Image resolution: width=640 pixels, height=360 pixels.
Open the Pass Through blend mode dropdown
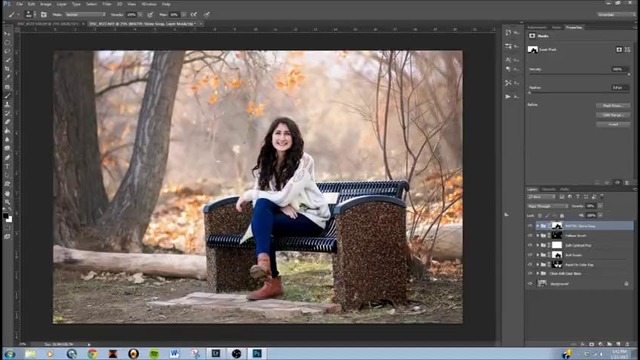click(548, 206)
